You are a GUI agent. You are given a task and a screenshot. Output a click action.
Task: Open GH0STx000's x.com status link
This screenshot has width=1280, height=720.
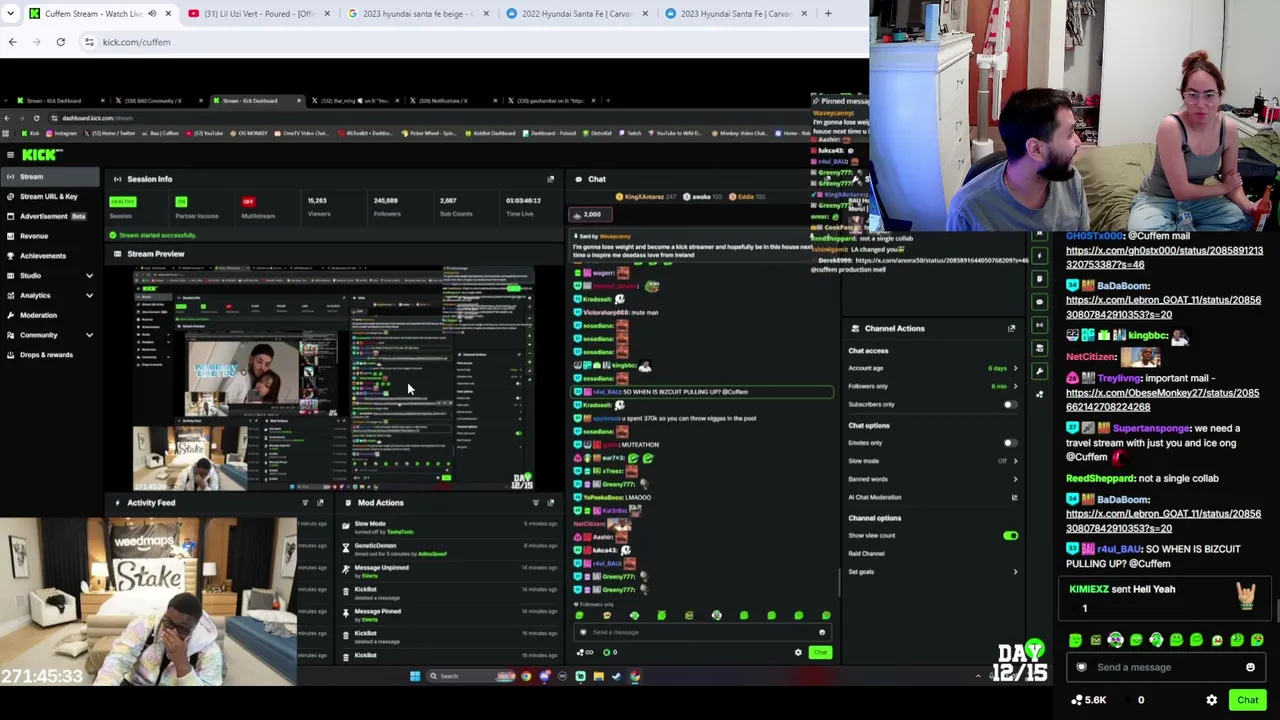[1164, 258]
